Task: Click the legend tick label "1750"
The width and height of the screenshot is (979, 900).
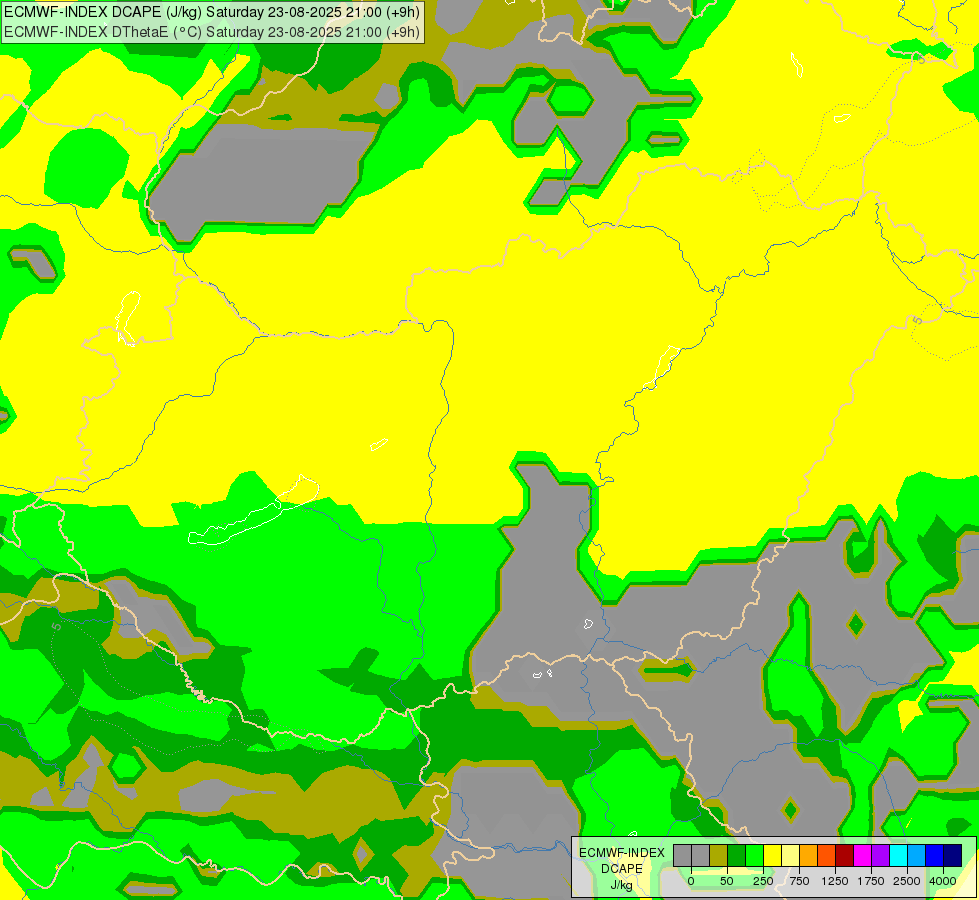Action: 871,881
